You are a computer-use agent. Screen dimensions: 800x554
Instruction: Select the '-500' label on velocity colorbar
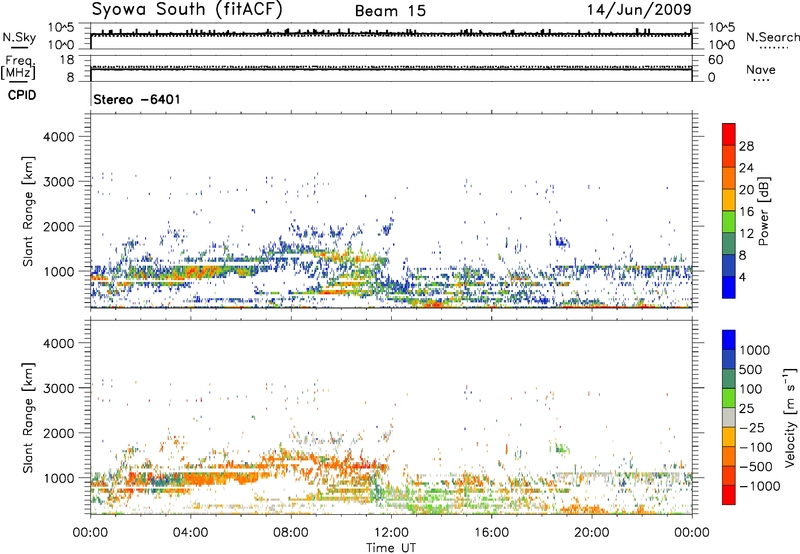[756, 467]
